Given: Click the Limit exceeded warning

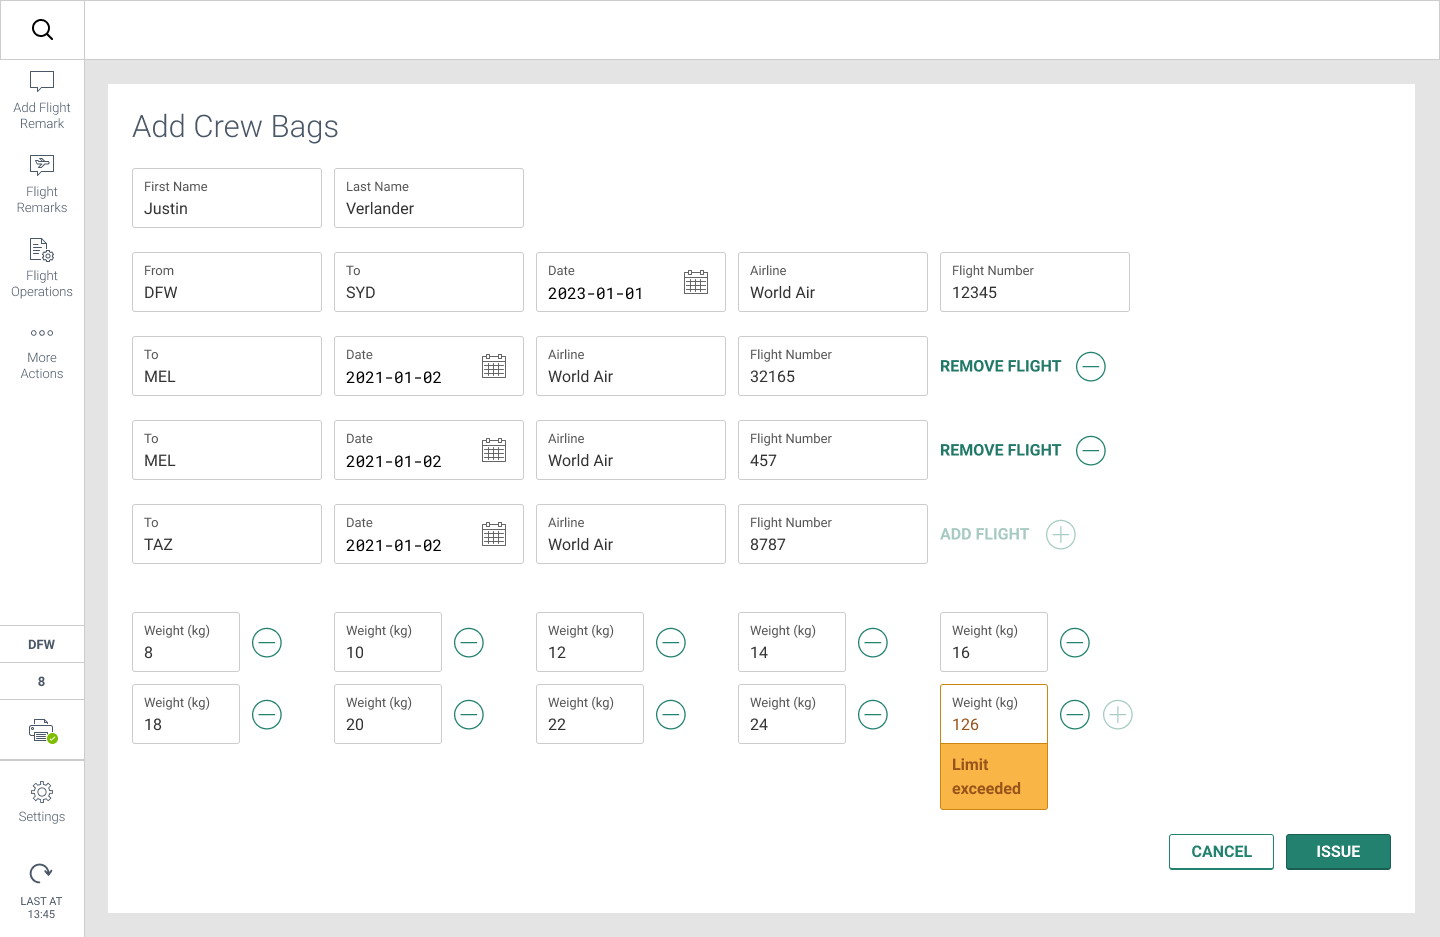Looking at the screenshot, I should 994,777.
